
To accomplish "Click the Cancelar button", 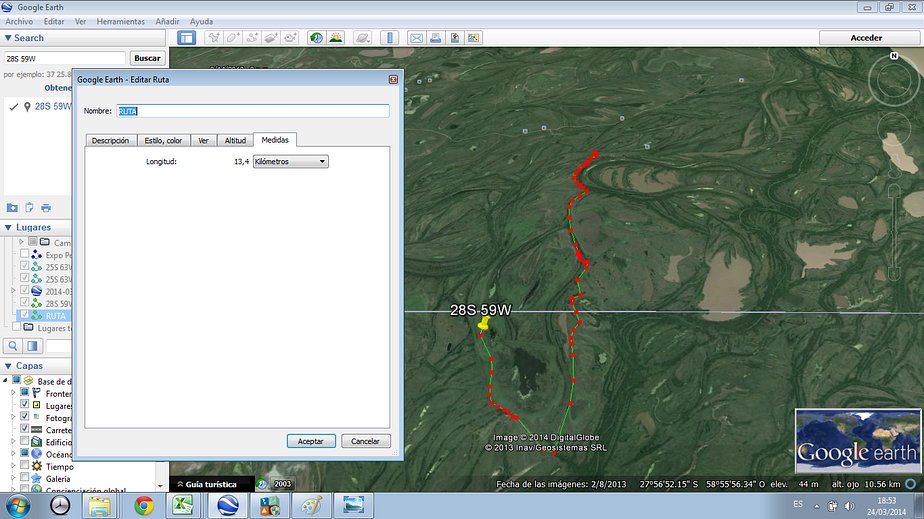I will pos(365,441).
